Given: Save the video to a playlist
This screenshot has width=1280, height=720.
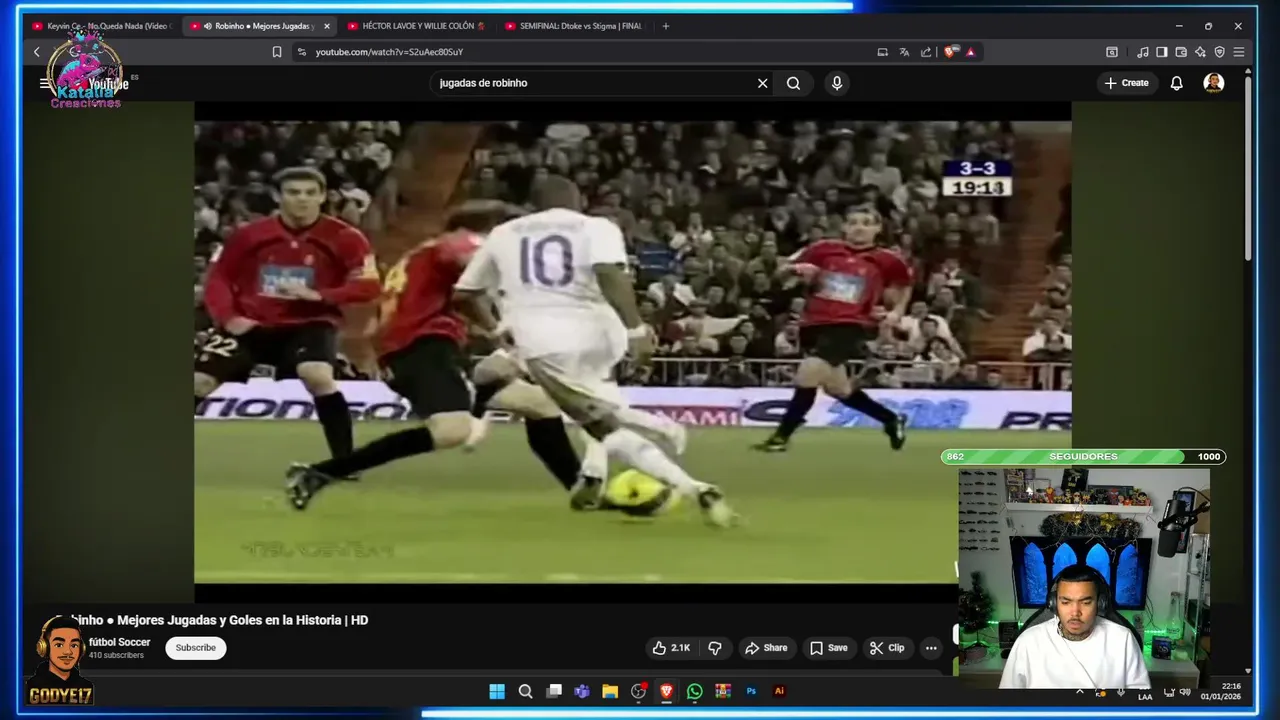Looking at the screenshot, I should coord(828,648).
